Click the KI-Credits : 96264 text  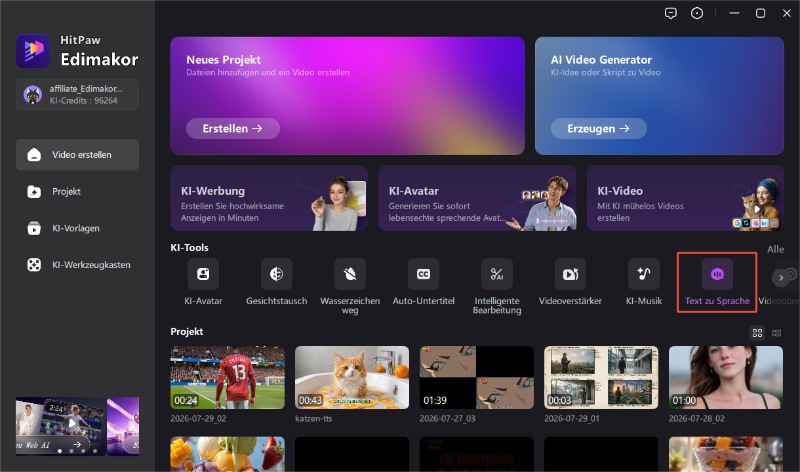point(84,101)
